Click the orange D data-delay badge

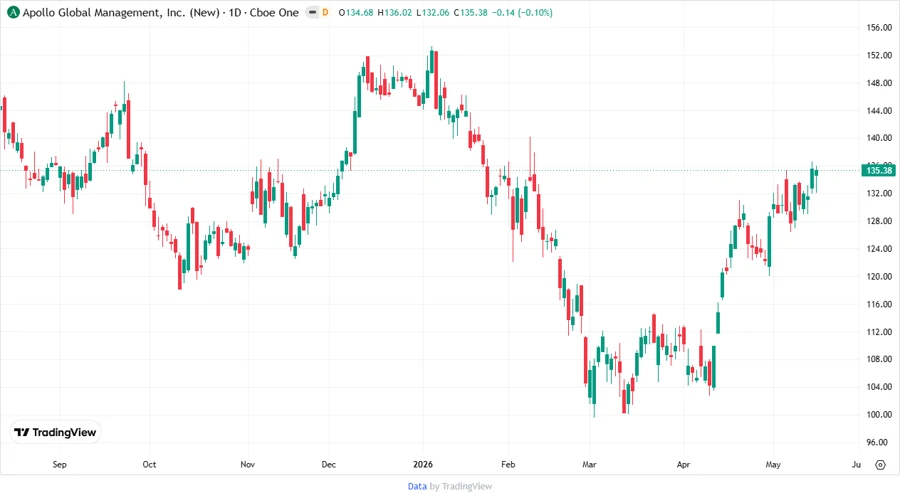click(x=325, y=13)
